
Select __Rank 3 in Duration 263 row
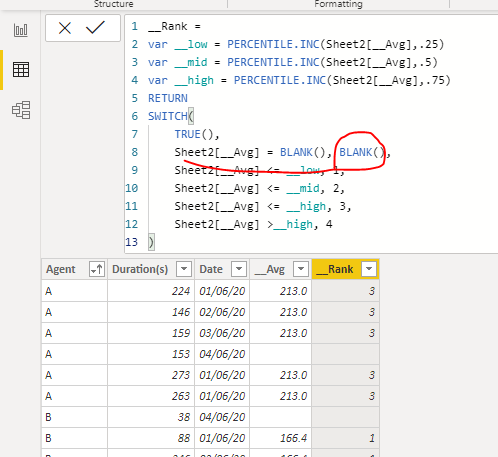345,396
